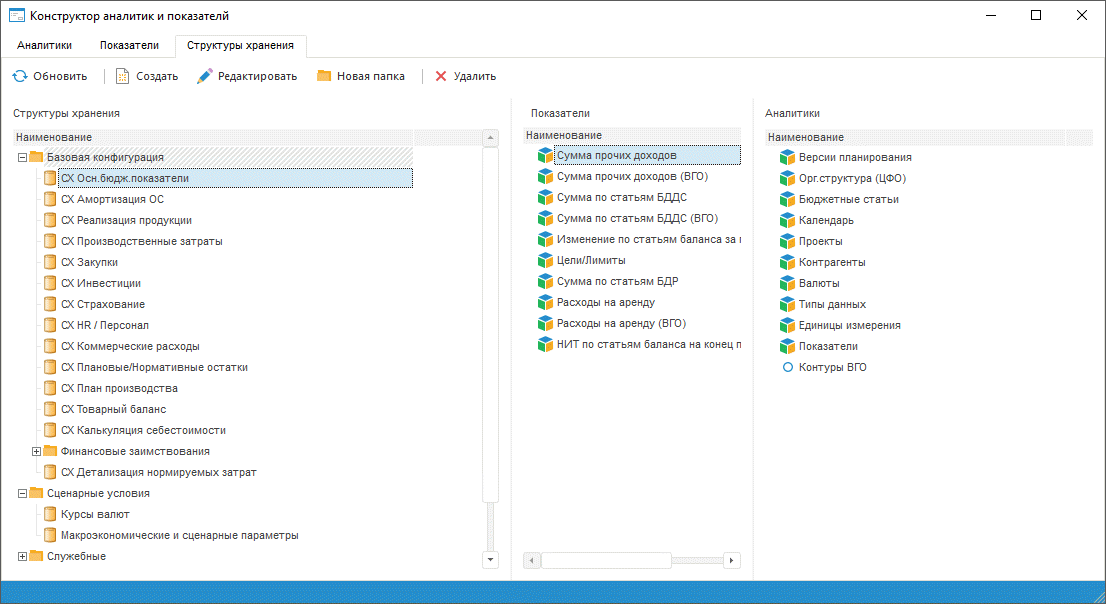This screenshot has width=1106, height=604.
Task: Click the circle icon beside Контуры ВГО
Action: point(787,367)
